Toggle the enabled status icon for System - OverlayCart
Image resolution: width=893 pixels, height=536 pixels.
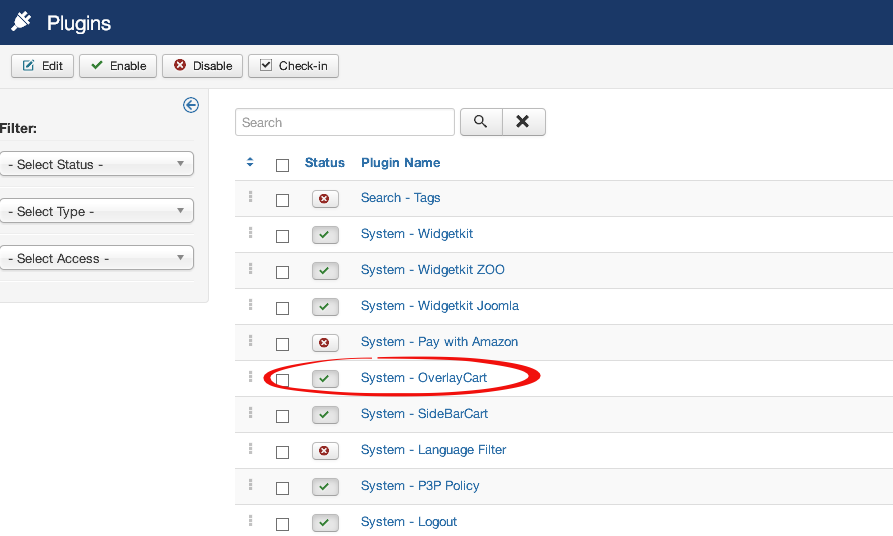(x=324, y=379)
